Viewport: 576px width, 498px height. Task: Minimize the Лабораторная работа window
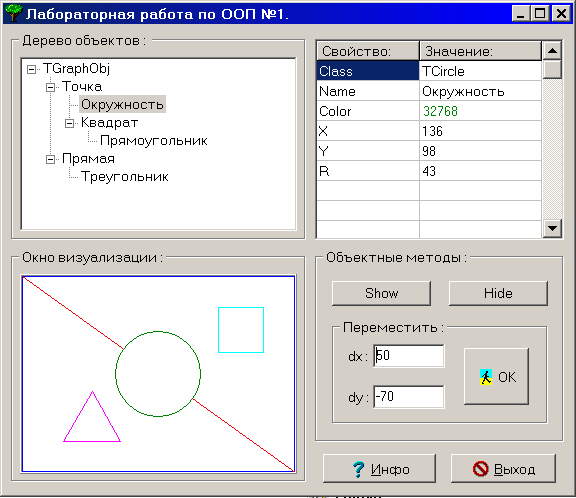[x=521, y=14]
